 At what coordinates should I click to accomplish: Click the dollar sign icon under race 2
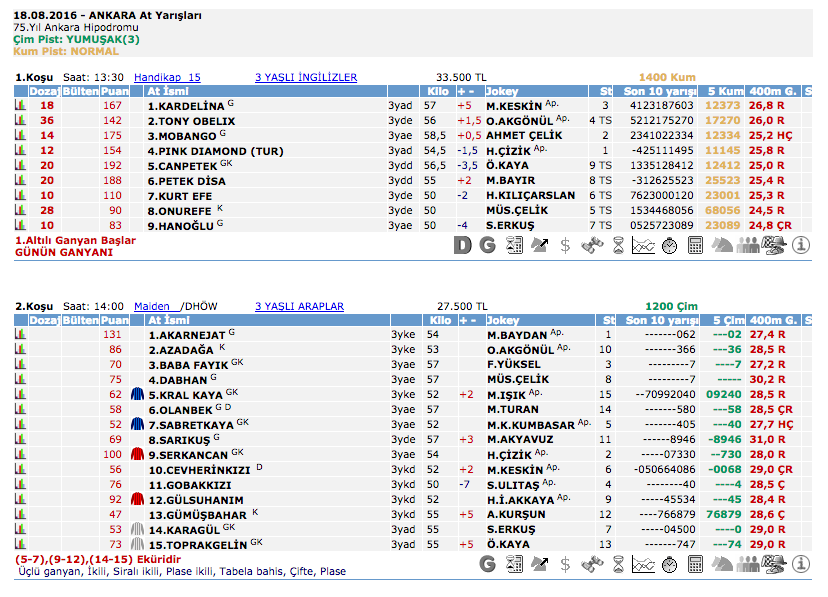565,565
